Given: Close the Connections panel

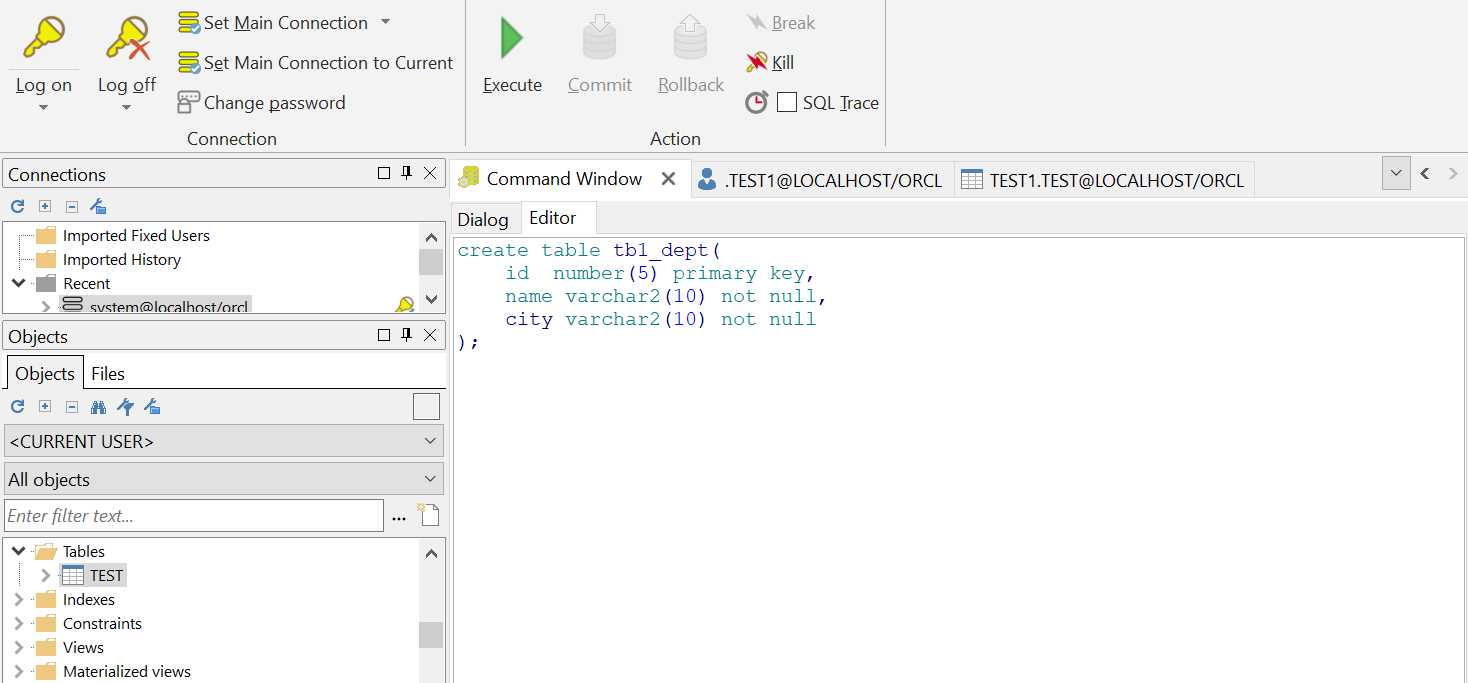Looking at the screenshot, I should [430, 173].
